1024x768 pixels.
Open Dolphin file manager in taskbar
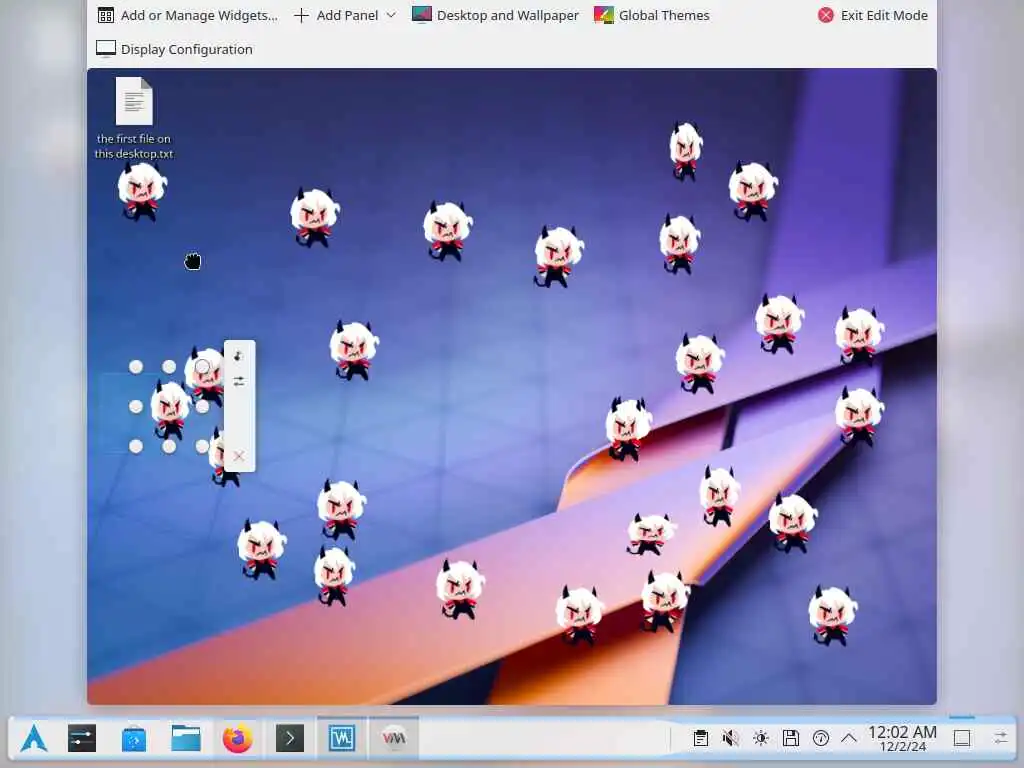click(186, 739)
